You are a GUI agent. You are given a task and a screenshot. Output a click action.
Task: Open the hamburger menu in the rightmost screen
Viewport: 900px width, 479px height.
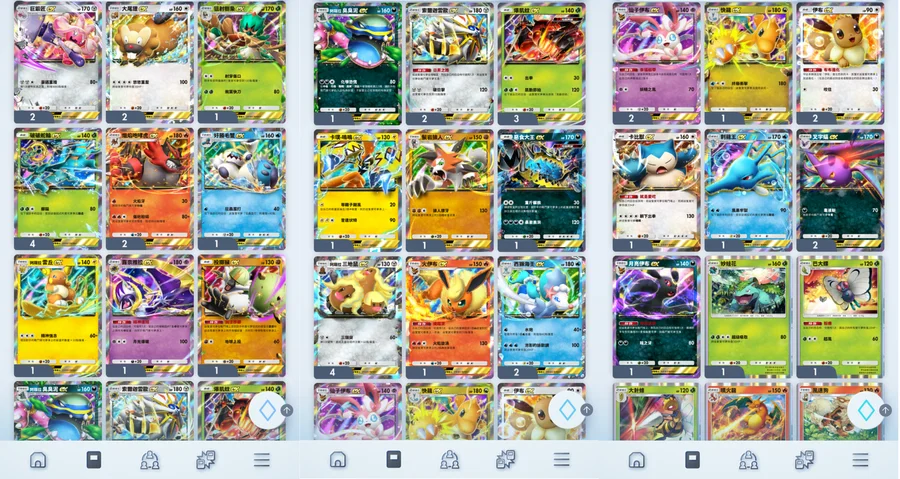[860, 459]
